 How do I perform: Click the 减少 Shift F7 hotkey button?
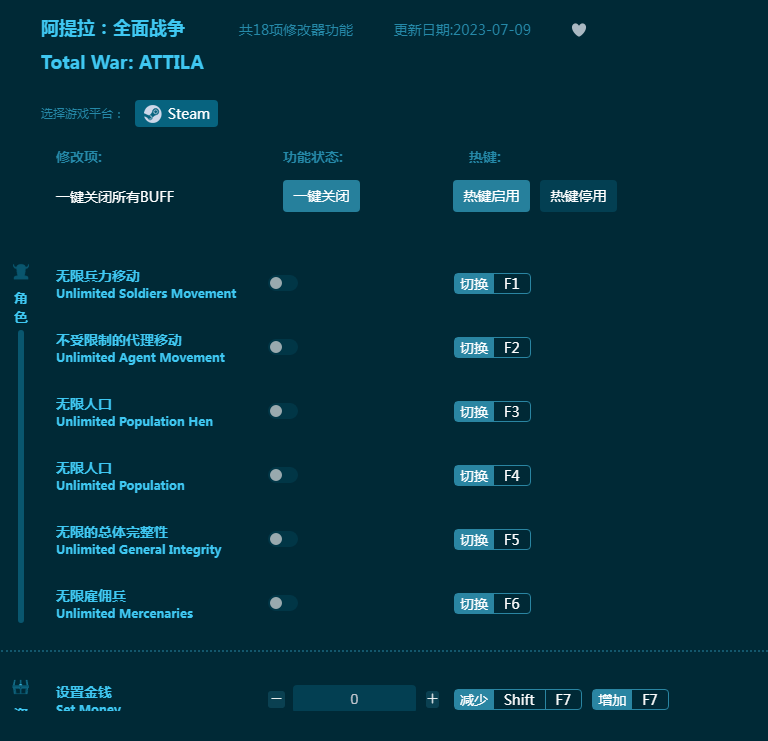pos(518,699)
